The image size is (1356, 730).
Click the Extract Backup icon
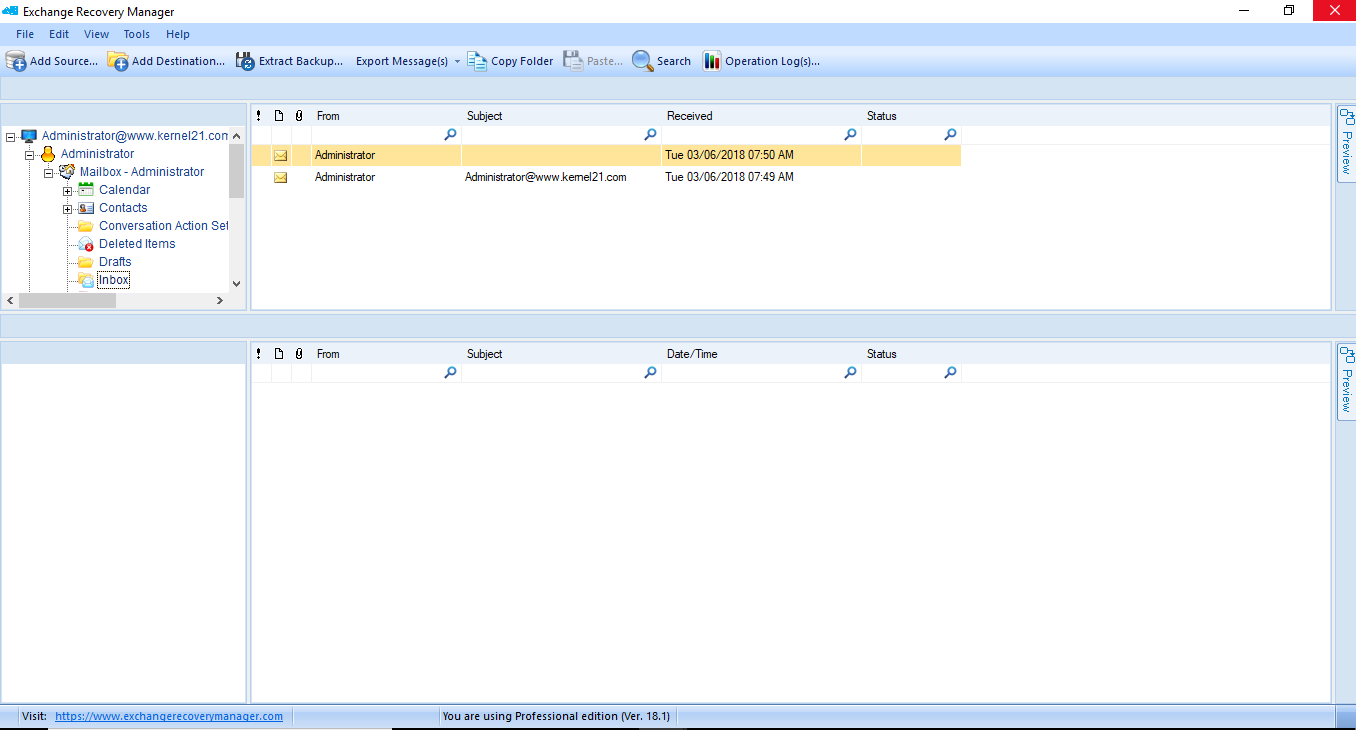pyautogui.click(x=245, y=61)
